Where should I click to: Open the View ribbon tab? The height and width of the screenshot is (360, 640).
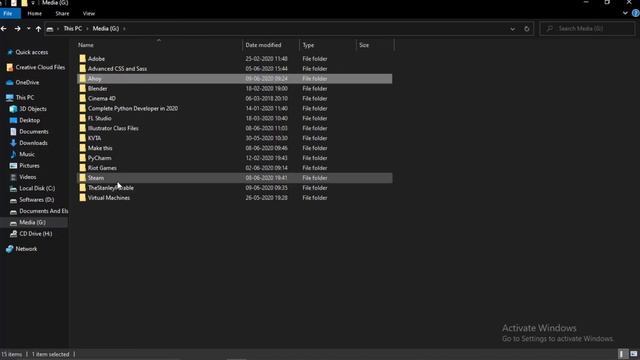[x=89, y=13]
